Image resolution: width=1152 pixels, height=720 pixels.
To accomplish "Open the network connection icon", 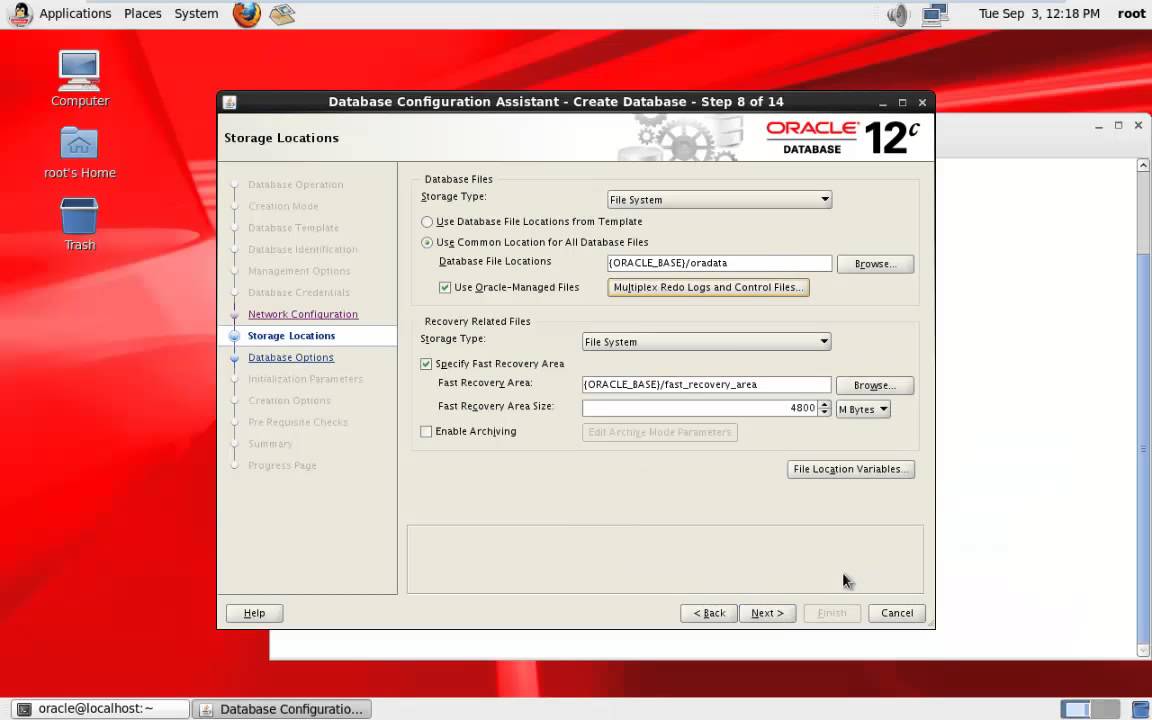I will [935, 14].
